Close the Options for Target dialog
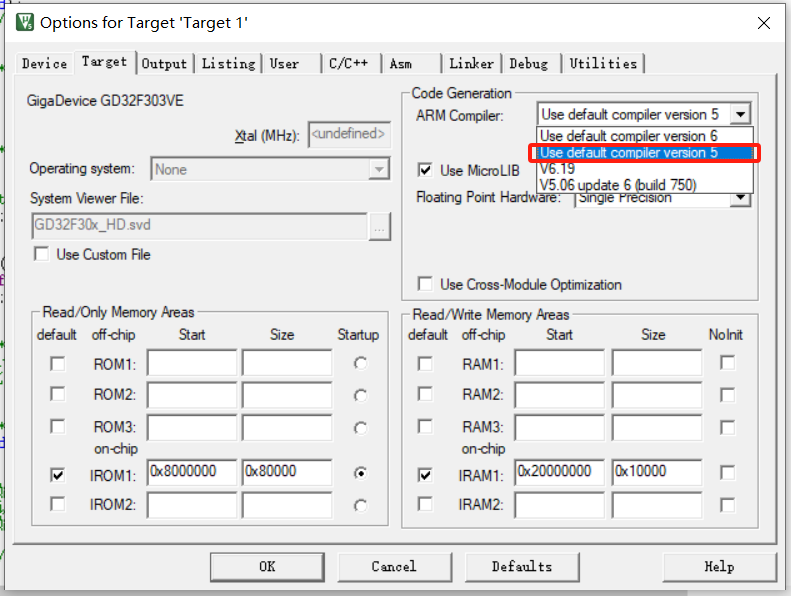Viewport: 791px width, 596px height. click(764, 23)
